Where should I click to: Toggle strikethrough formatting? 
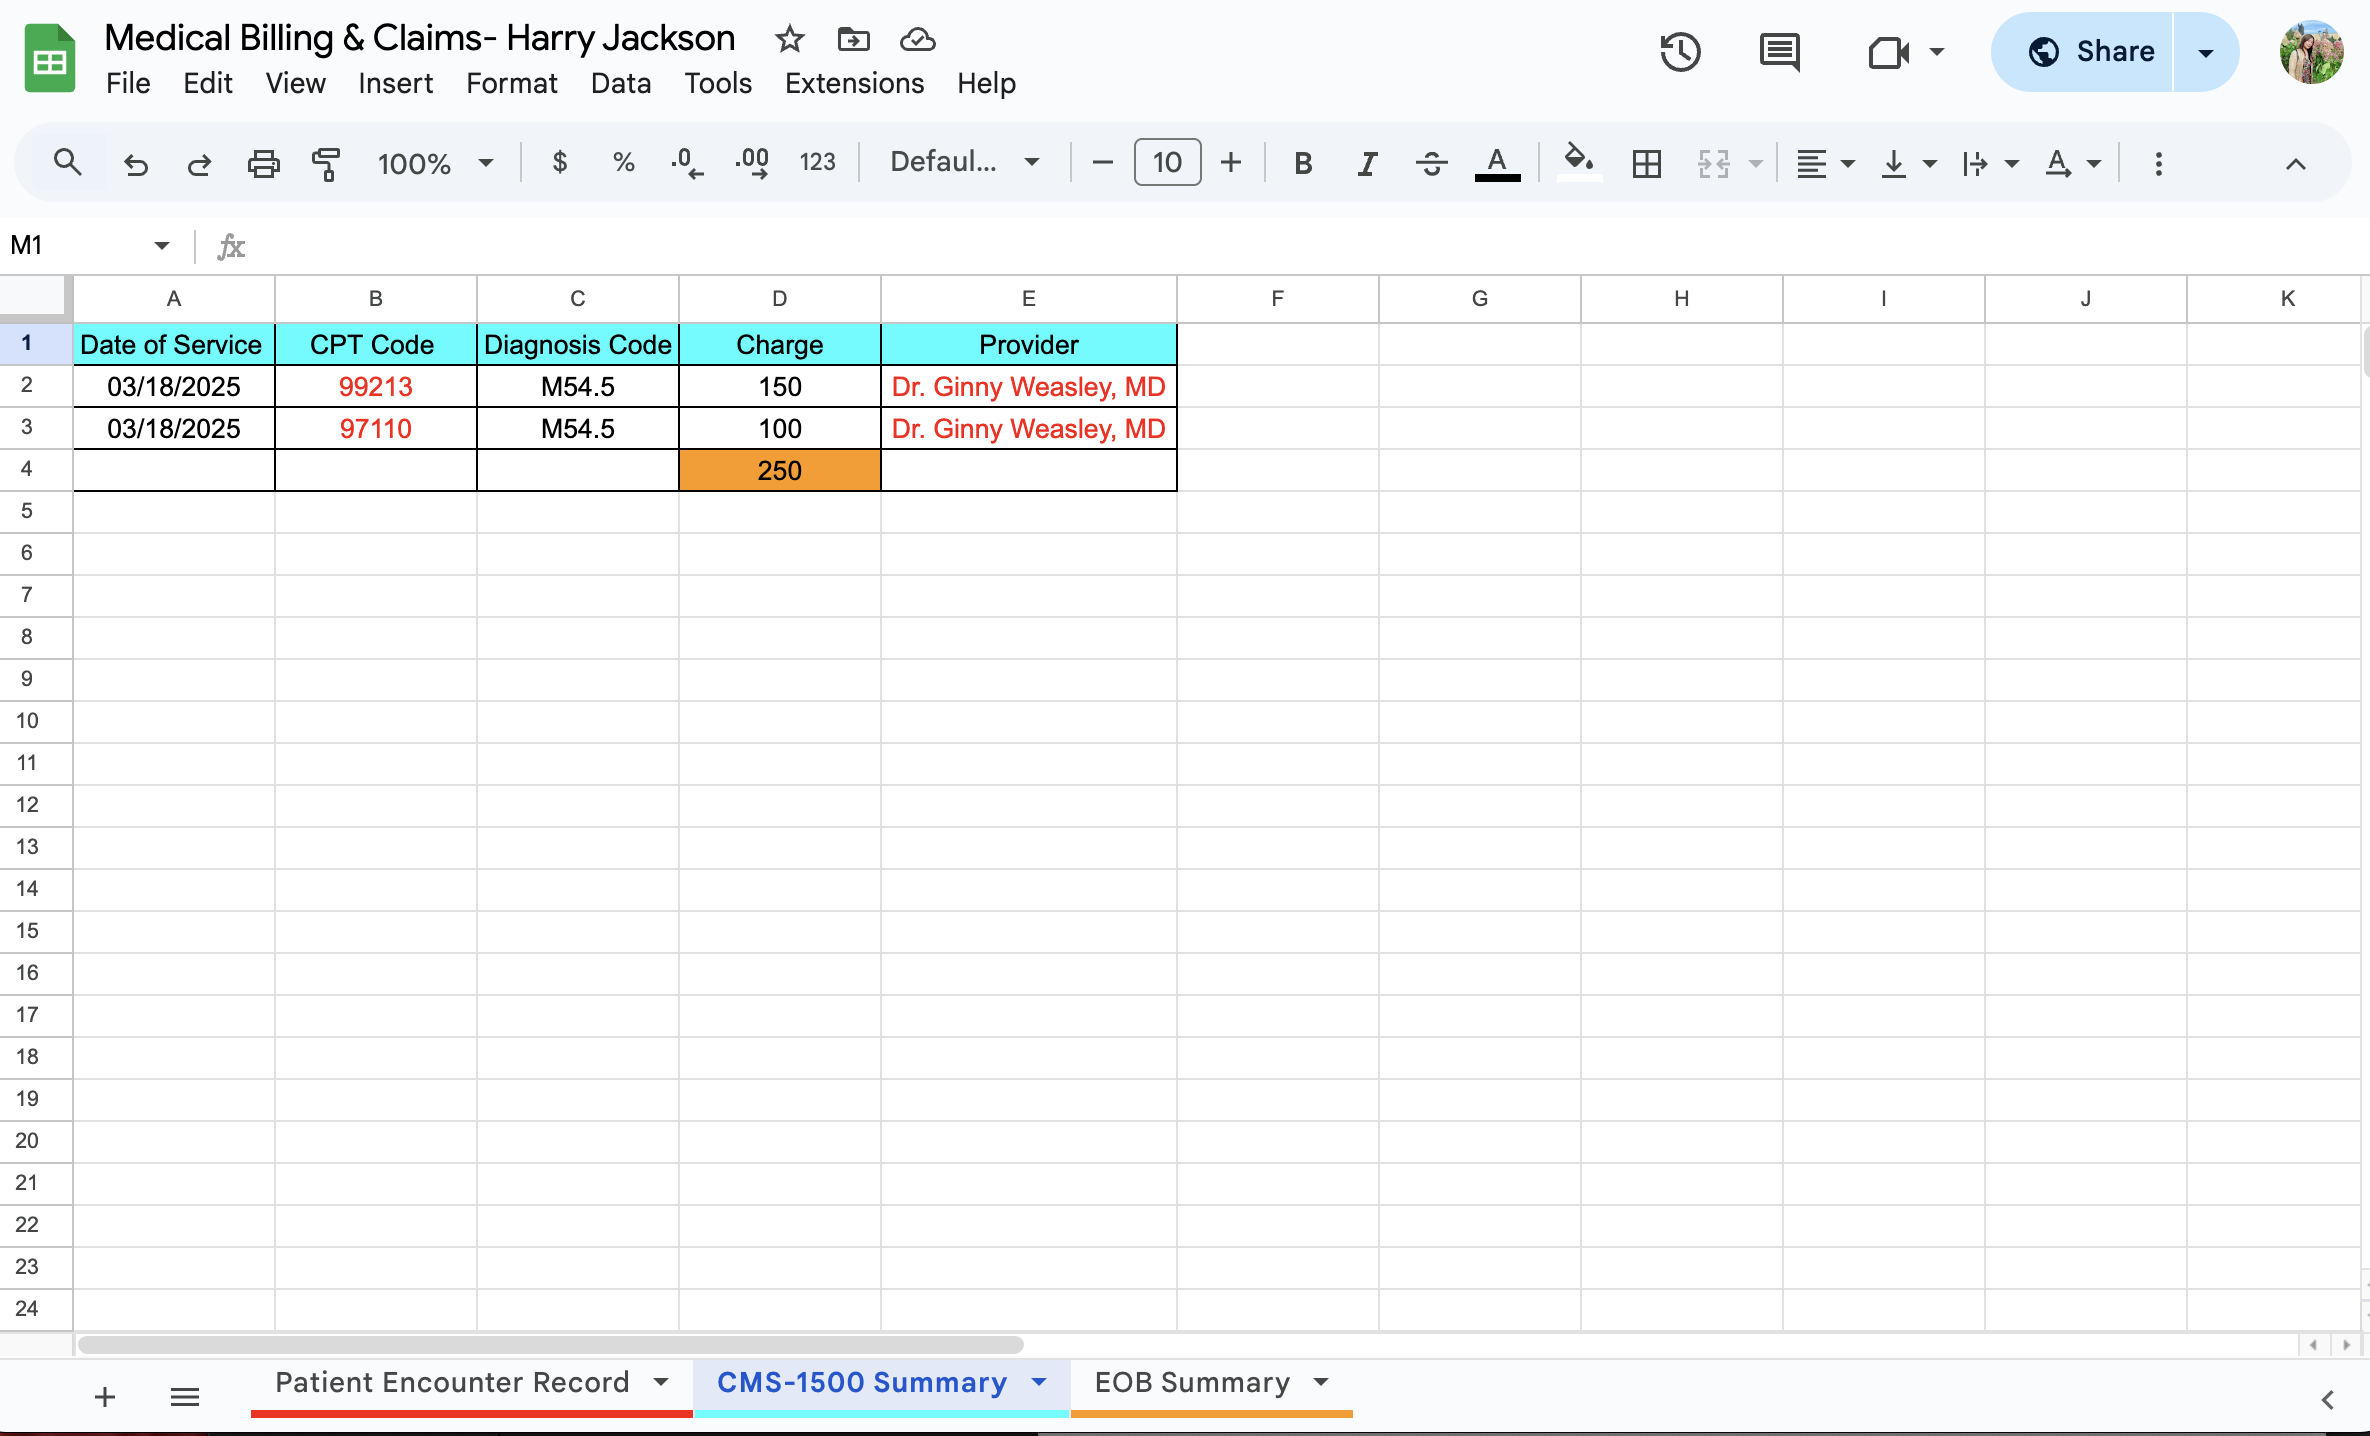point(1431,163)
